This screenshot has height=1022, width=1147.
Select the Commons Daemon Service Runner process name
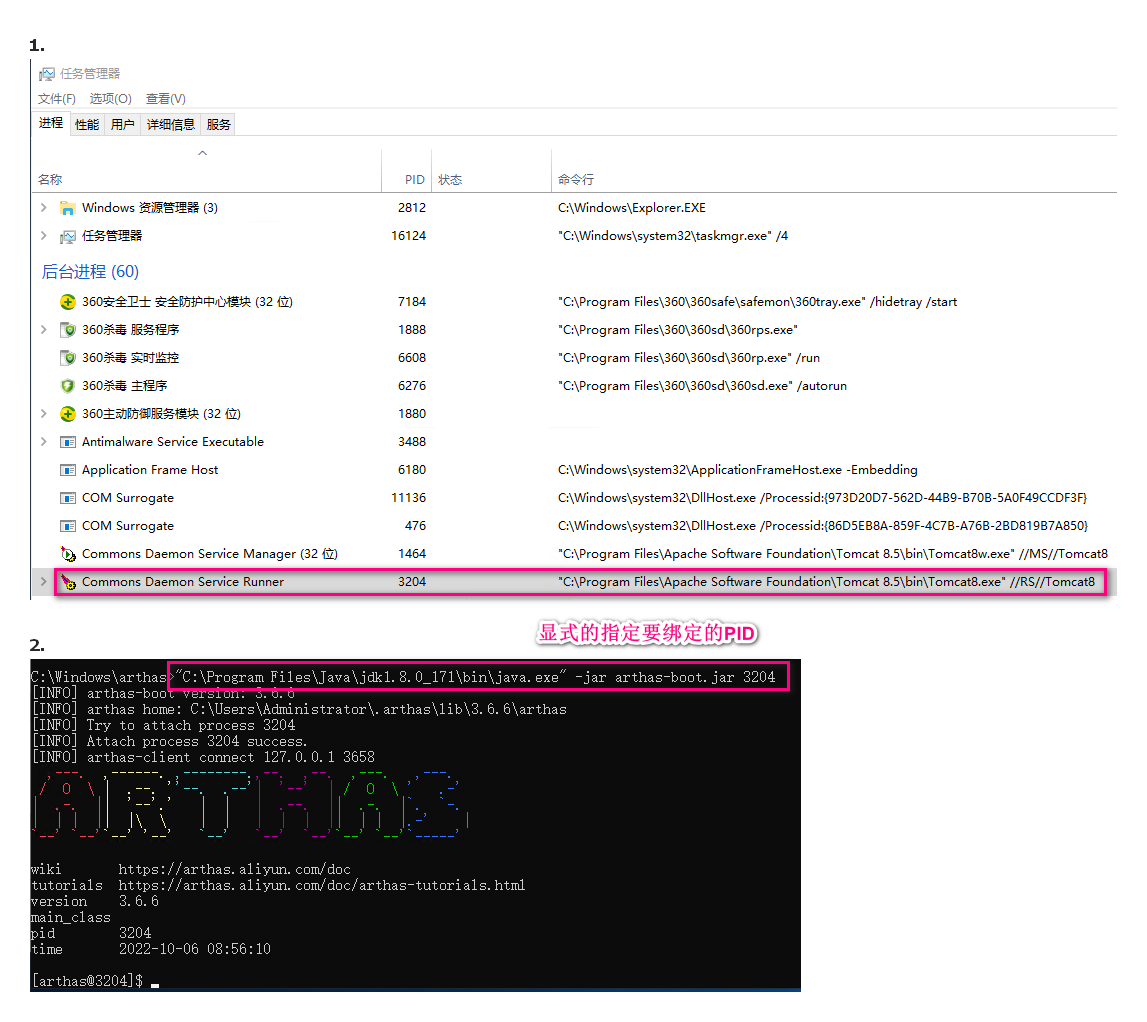click(183, 582)
